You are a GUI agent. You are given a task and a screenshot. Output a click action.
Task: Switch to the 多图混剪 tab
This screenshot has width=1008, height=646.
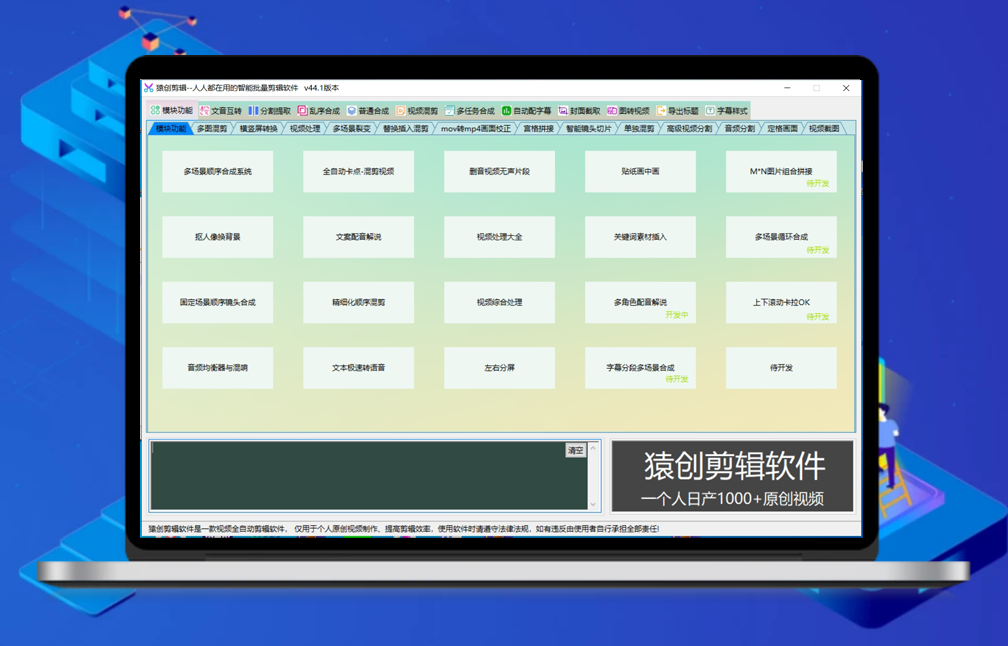pyautogui.click(x=212, y=129)
